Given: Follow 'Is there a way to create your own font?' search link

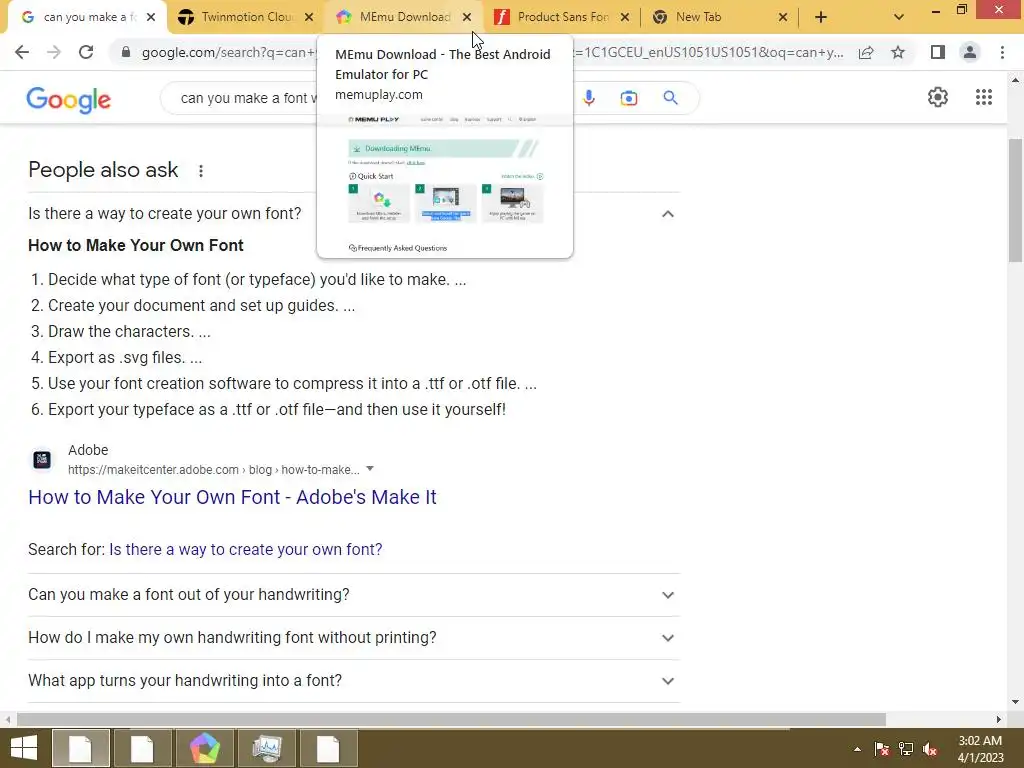Looking at the screenshot, I should point(246,549).
